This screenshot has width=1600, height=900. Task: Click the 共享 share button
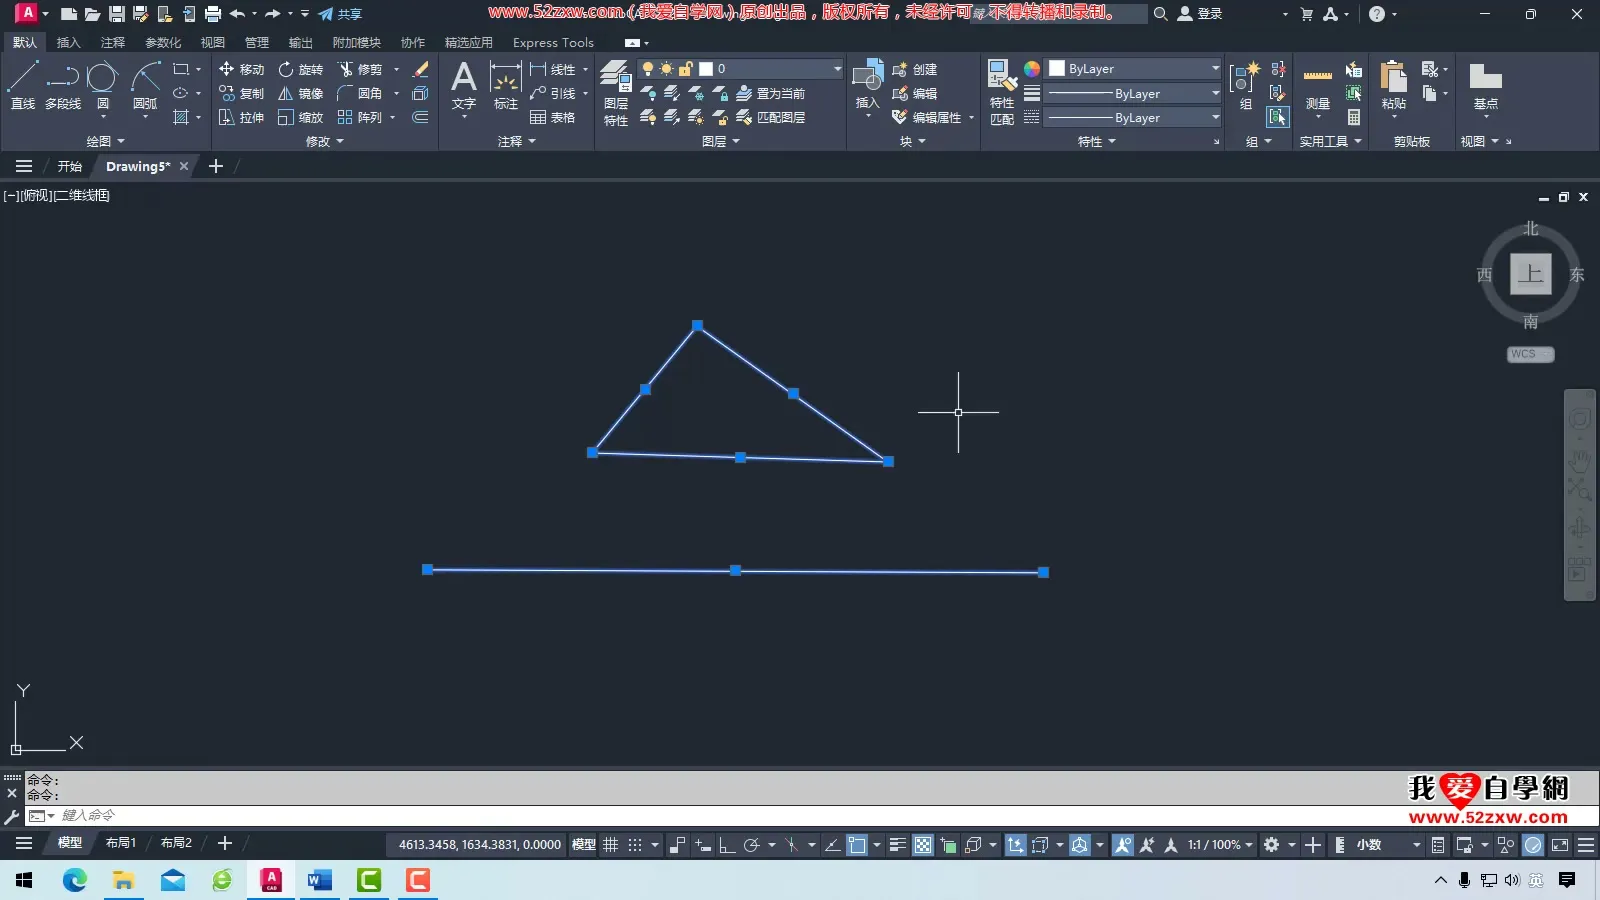(x=340, y=14)
